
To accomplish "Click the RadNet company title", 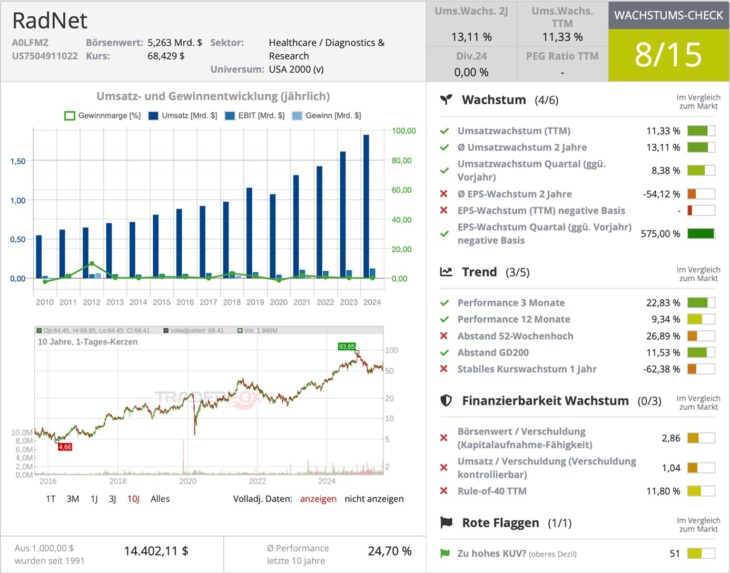I will 50,20.
